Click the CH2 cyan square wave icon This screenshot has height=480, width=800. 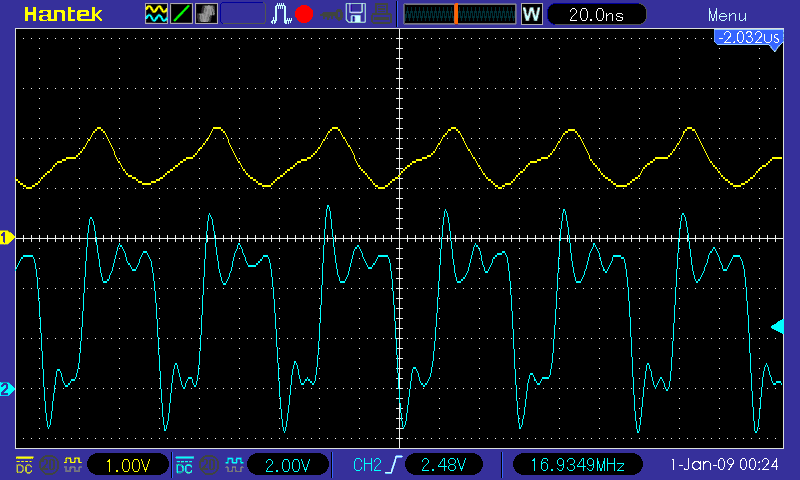[234, 465]
